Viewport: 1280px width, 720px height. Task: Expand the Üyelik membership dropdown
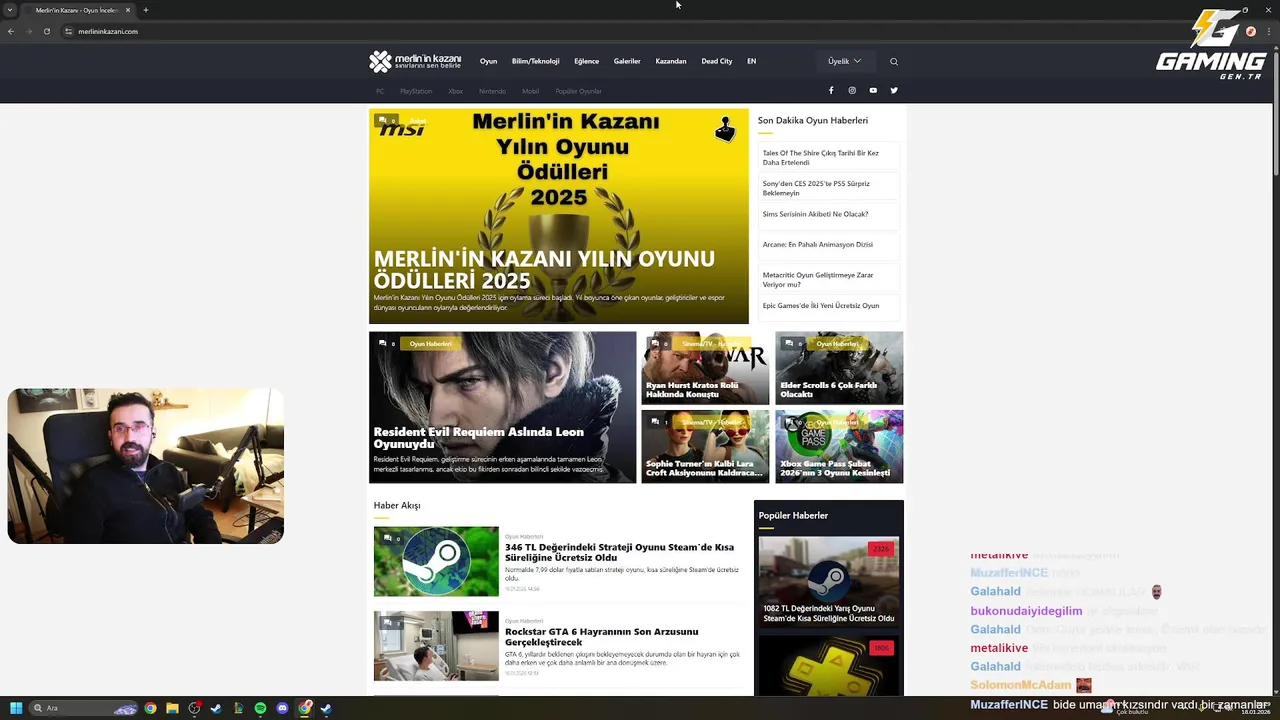tap(845, 61)
